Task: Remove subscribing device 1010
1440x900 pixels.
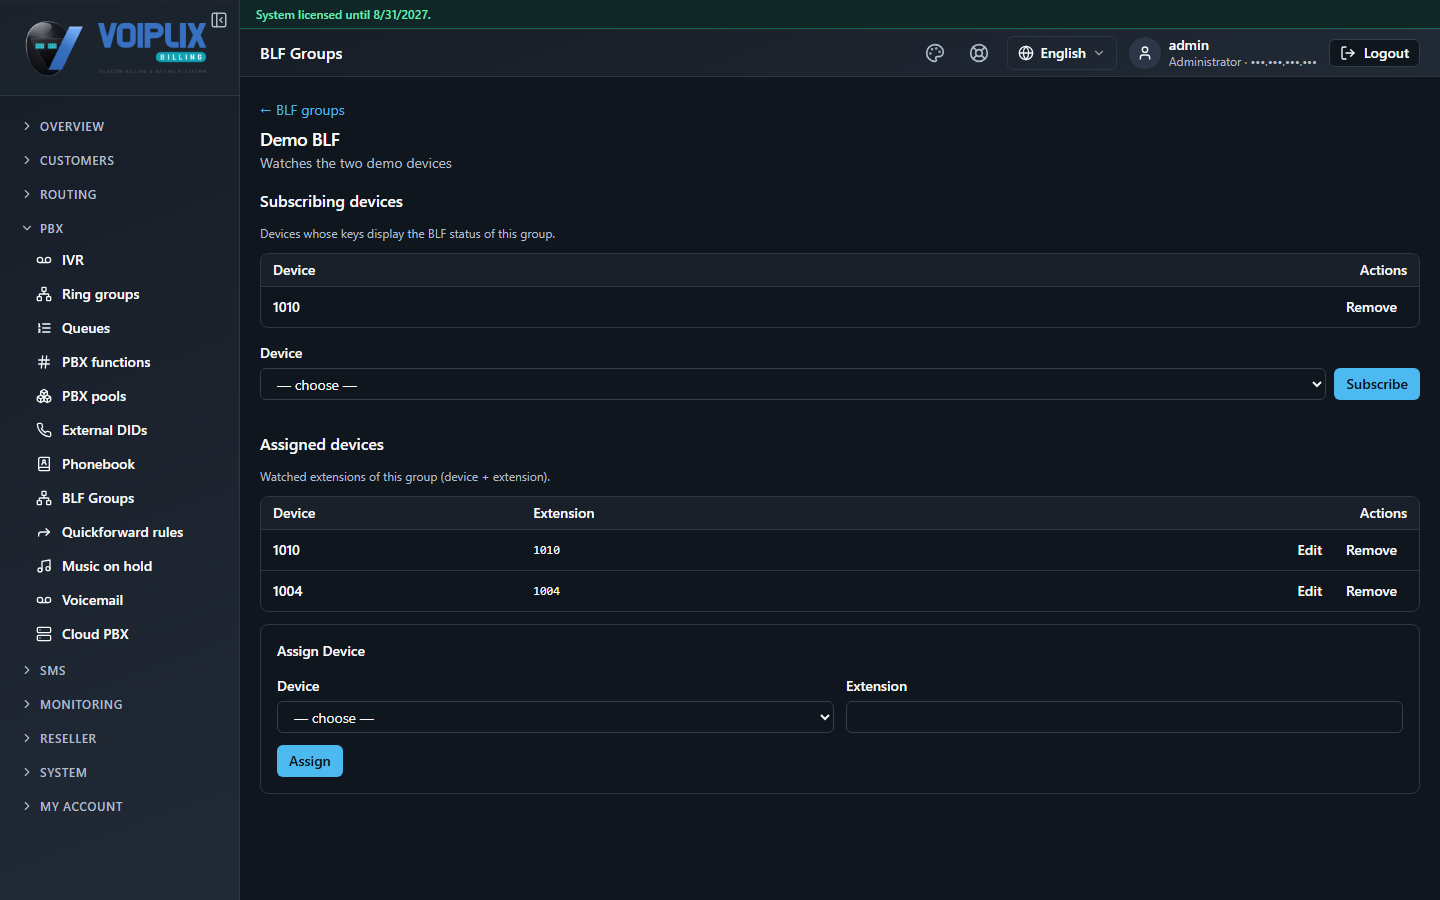Action: click(1371, 307)
